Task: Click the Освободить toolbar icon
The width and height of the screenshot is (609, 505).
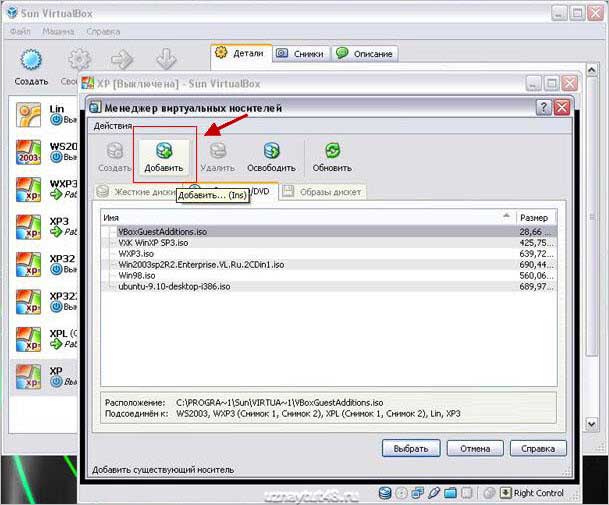Action: (271, 151)
